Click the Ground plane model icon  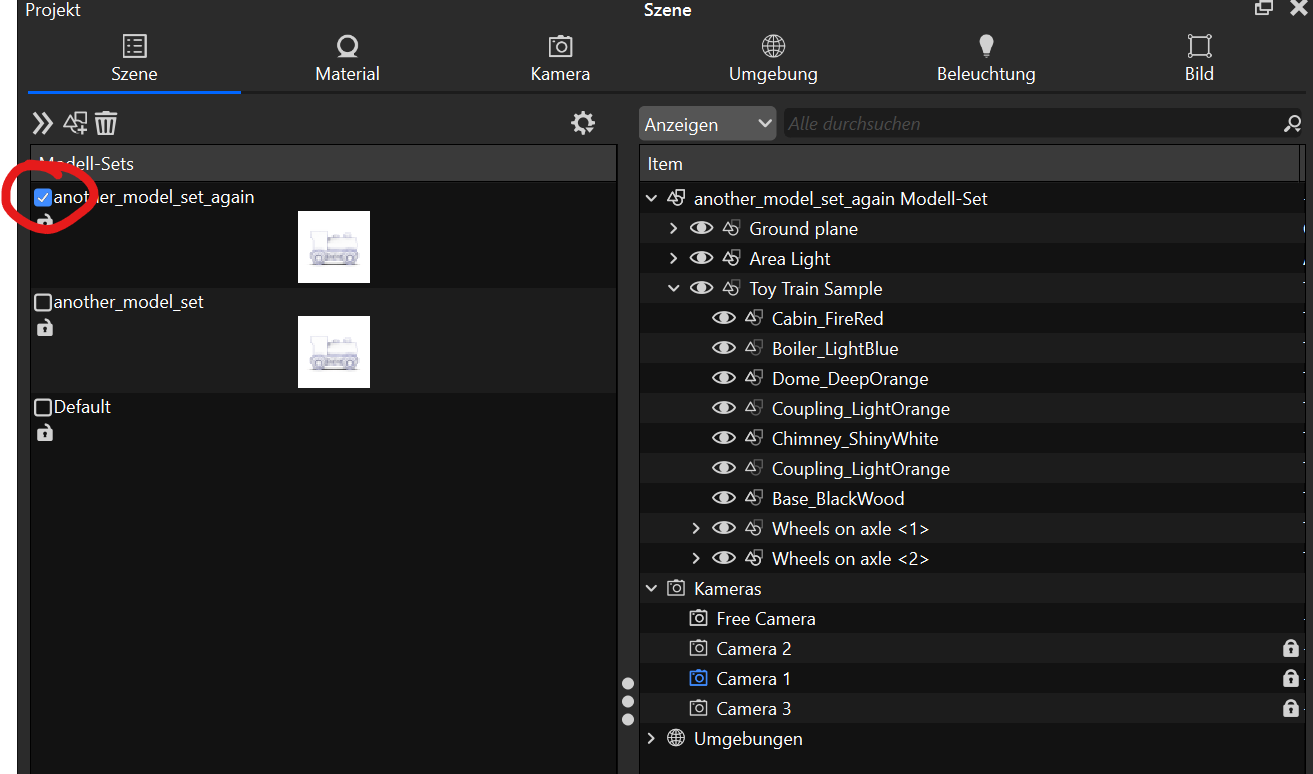coord(731,229)
